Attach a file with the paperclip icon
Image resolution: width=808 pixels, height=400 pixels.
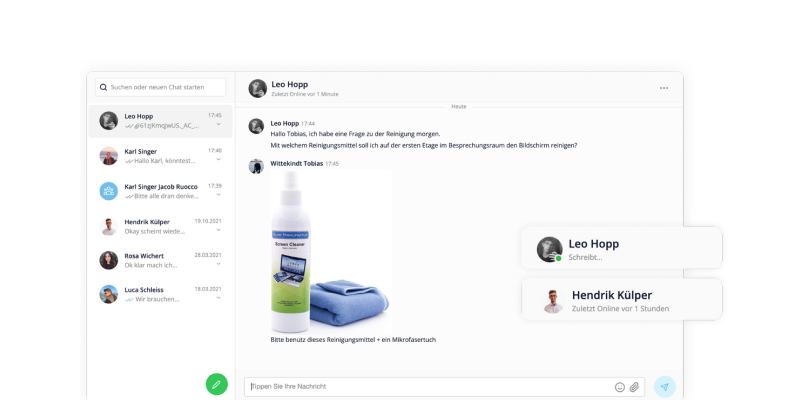[x=634, y=387]
